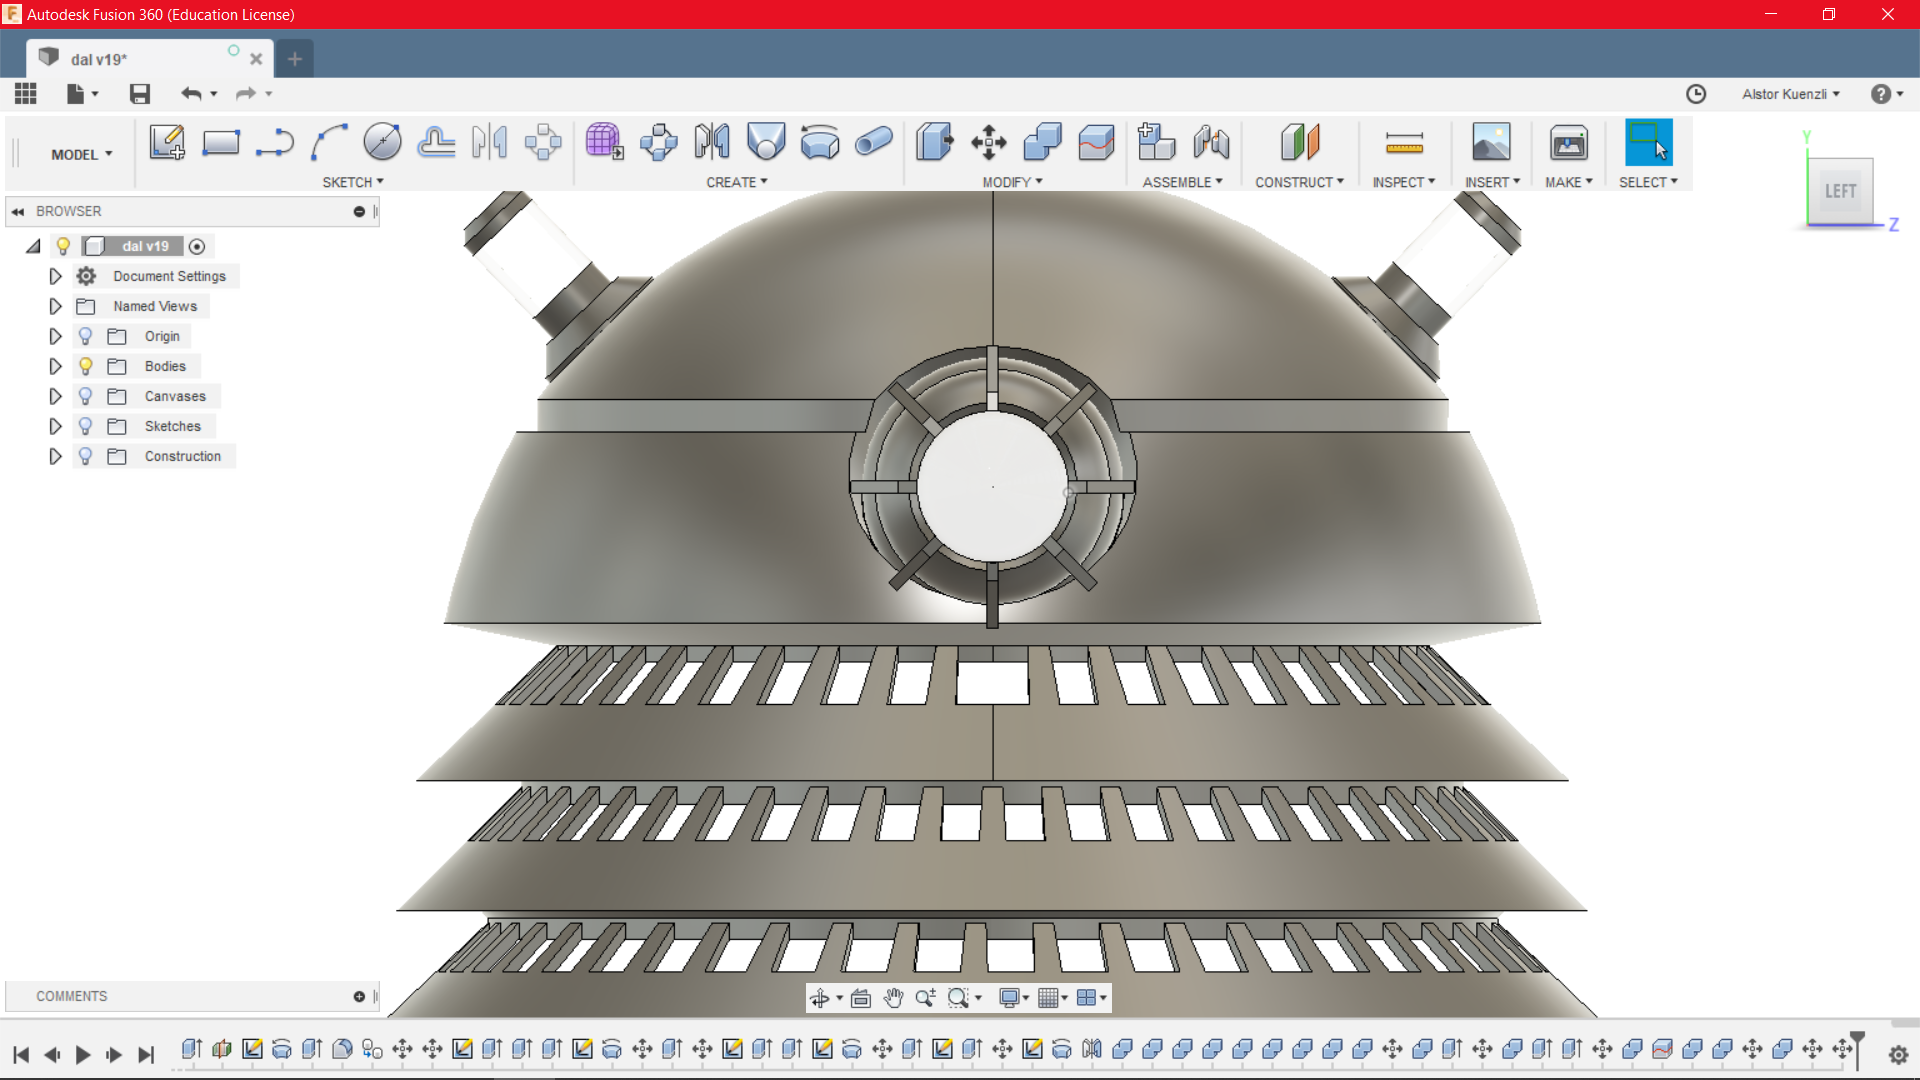Viewport: 1920px width, 1080px height.
Task: Open the MODEL workspace dropdown
Action: coord(82,154)
